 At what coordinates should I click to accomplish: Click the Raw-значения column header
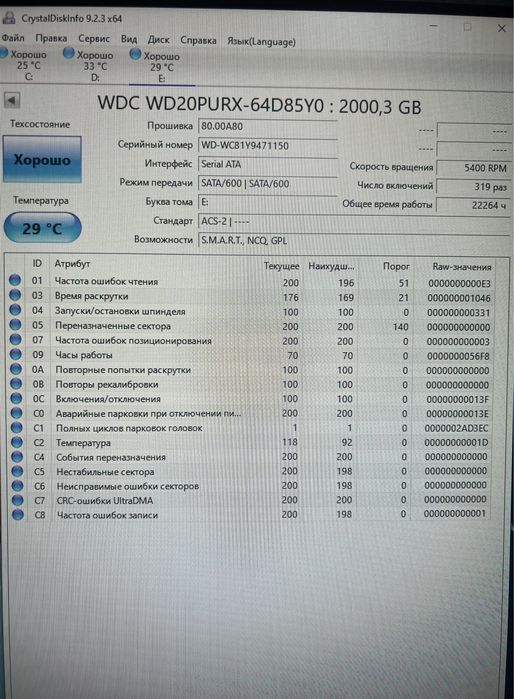tap(462, 267)
